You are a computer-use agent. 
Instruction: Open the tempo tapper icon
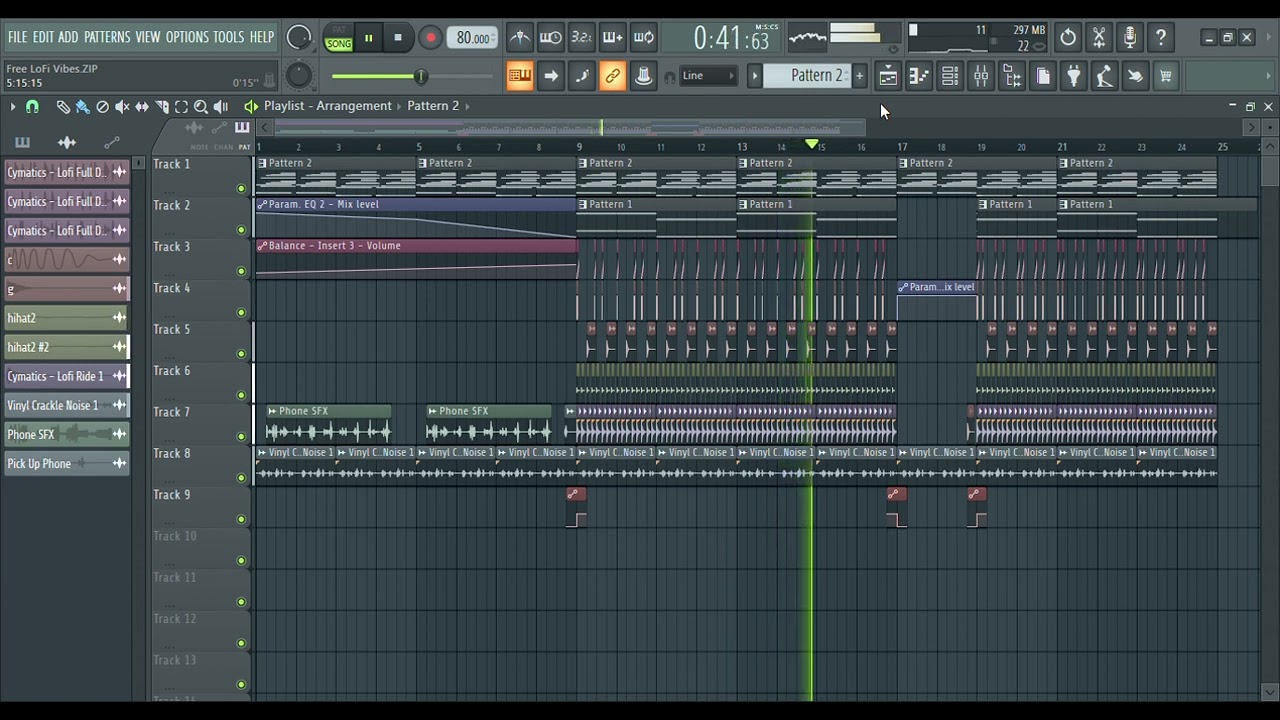1104,76
